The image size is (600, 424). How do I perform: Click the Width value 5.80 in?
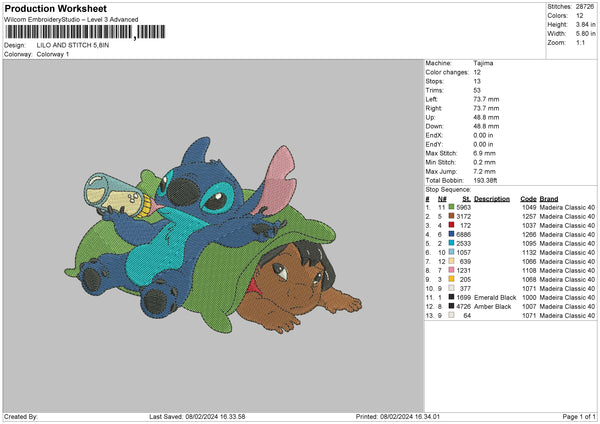click(x=585, y=34)
